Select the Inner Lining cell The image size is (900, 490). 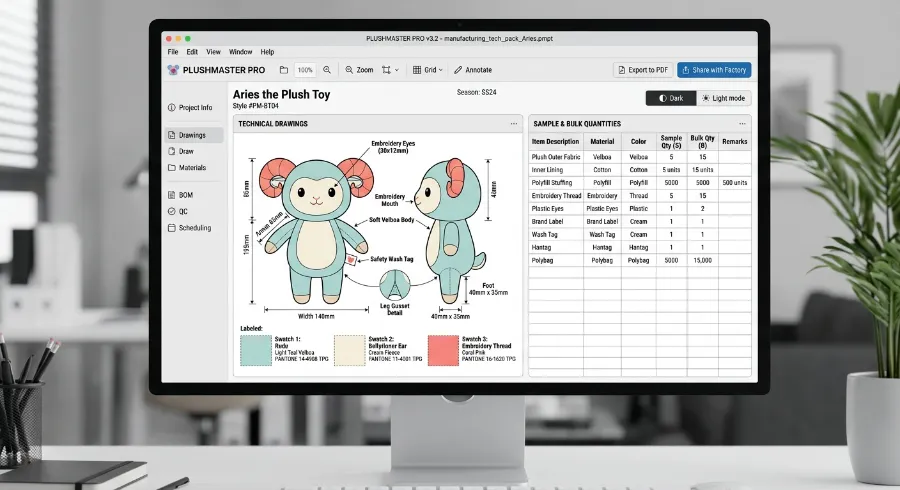(556, 170)
